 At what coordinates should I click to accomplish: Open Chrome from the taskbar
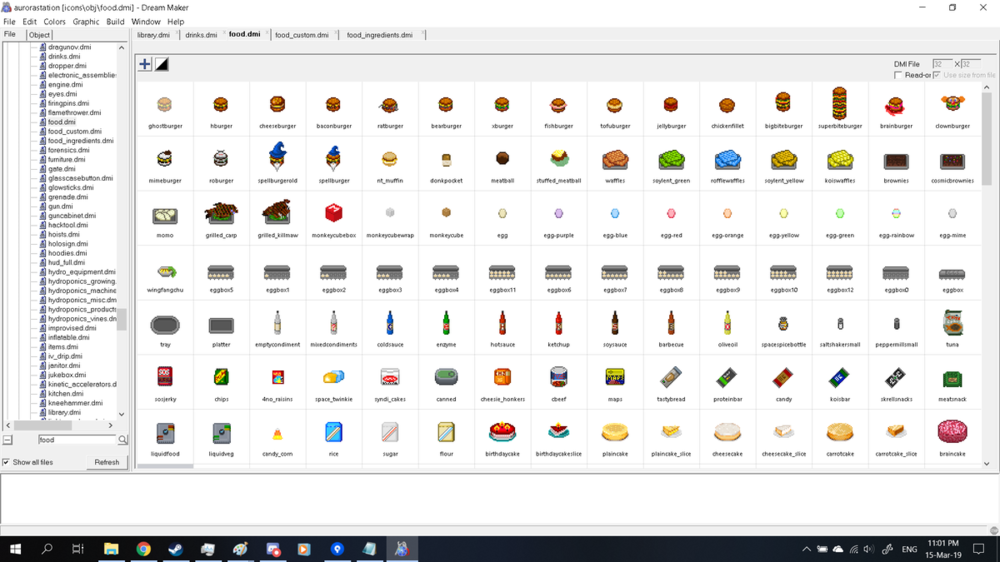[143, 549]
